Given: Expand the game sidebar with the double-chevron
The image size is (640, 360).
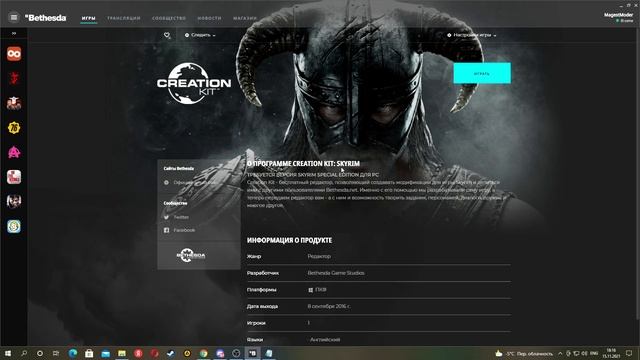Looking at the screenshot, I should tap(14, 33).
